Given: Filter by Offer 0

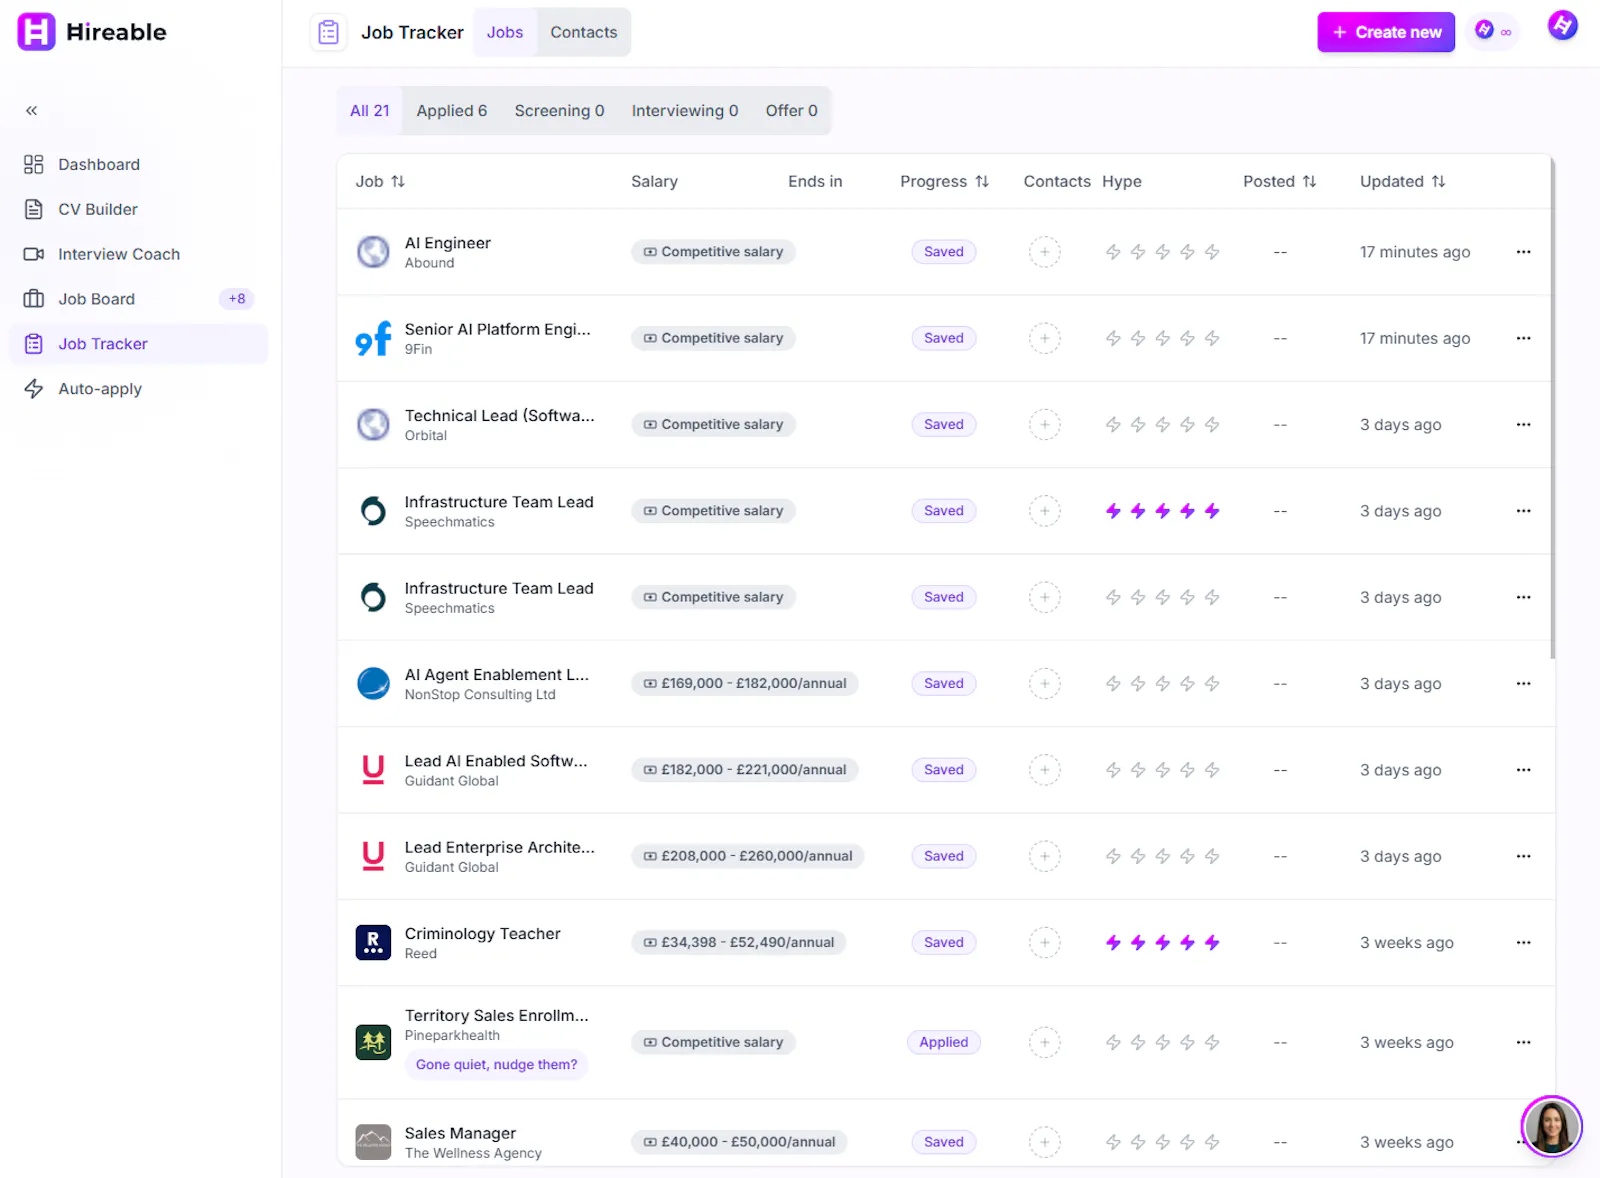Looking at the screenshot, I should (x=792, y=111).
